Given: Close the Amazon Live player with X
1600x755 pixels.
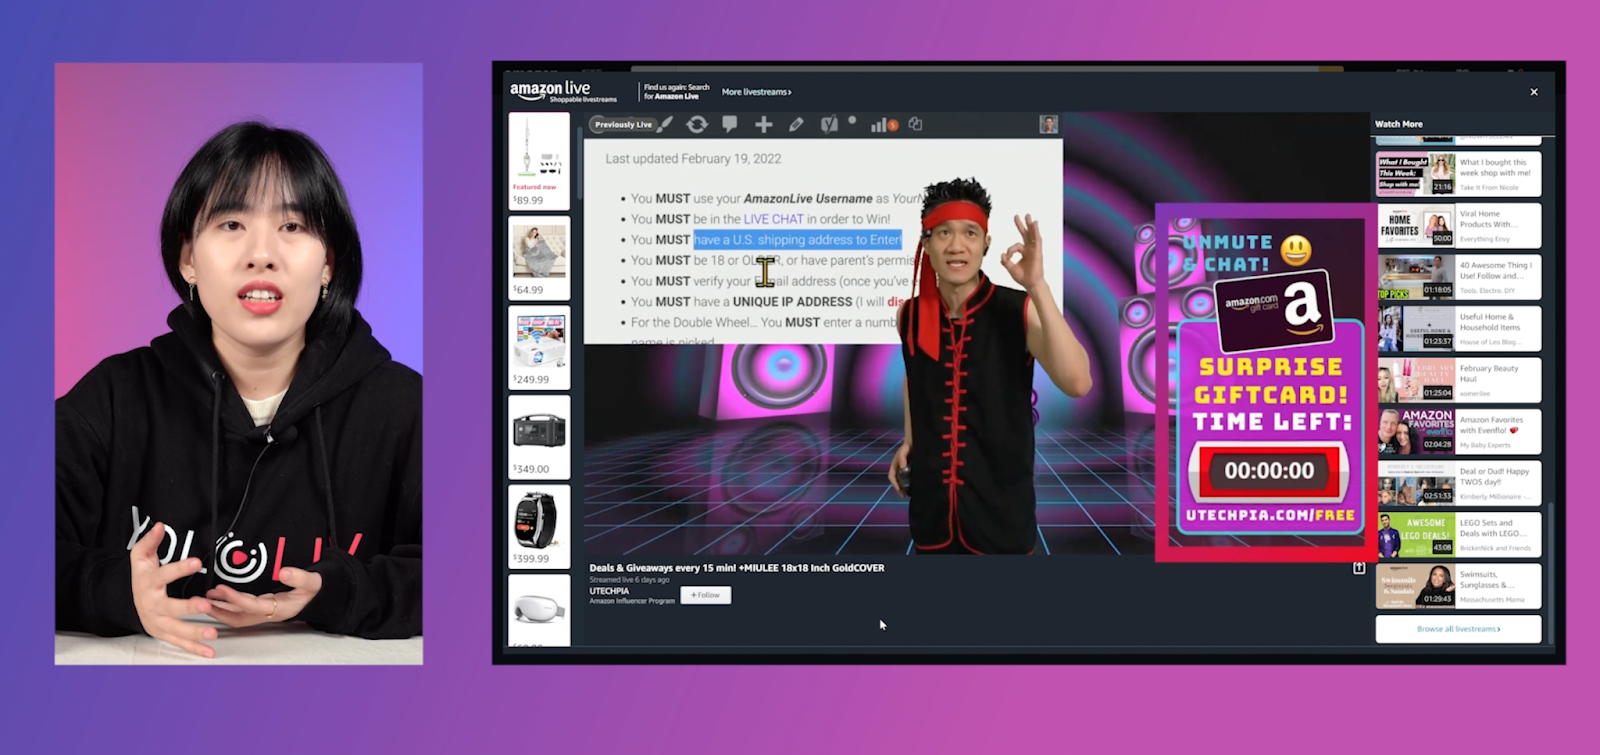Looking at the screenshot, I should [1534, 92].
